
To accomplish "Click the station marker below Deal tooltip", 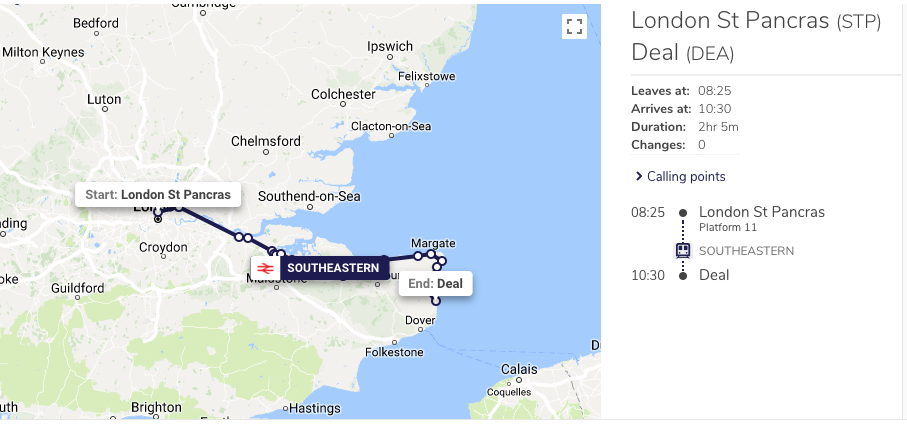I will click(436, 301).
